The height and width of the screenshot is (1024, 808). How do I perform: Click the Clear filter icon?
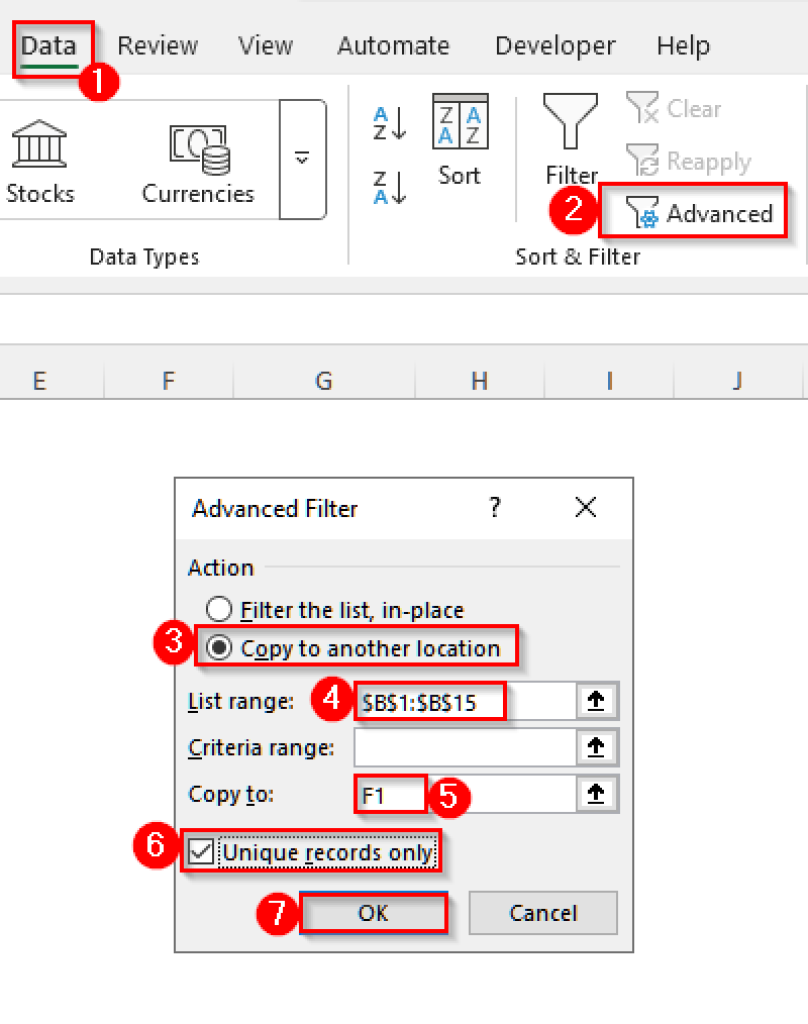pyautogui.click(x=690, y=108)
